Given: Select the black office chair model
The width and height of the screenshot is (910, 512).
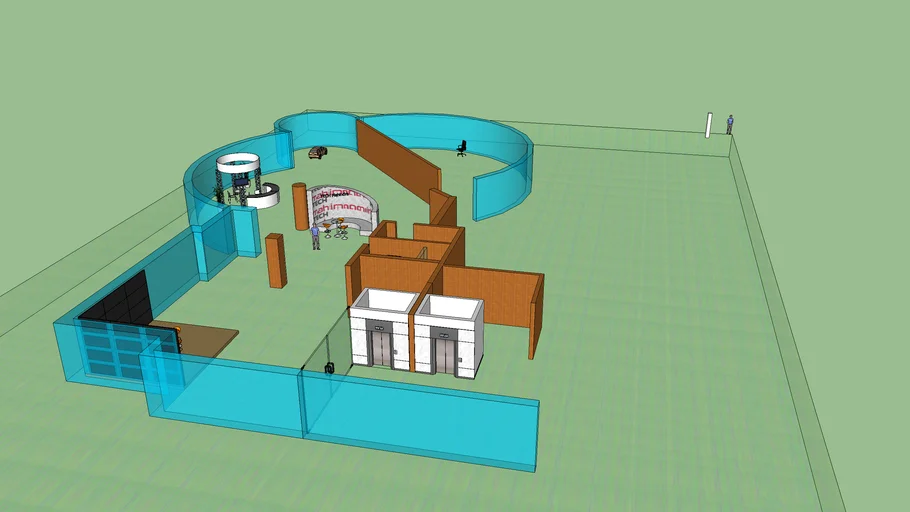Looking at the screenshot, I should pos(461,148).
